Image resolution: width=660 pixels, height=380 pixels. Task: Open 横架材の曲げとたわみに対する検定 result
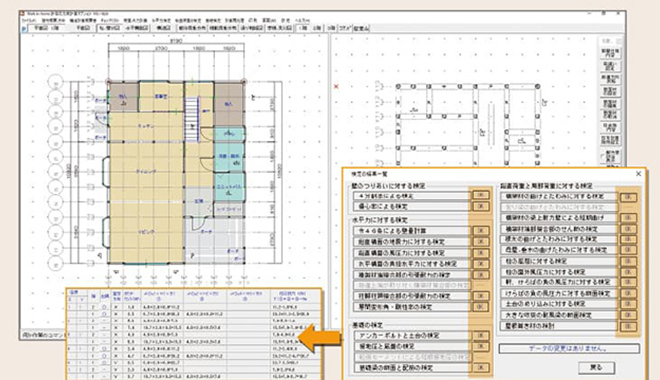tap(559, 197)
